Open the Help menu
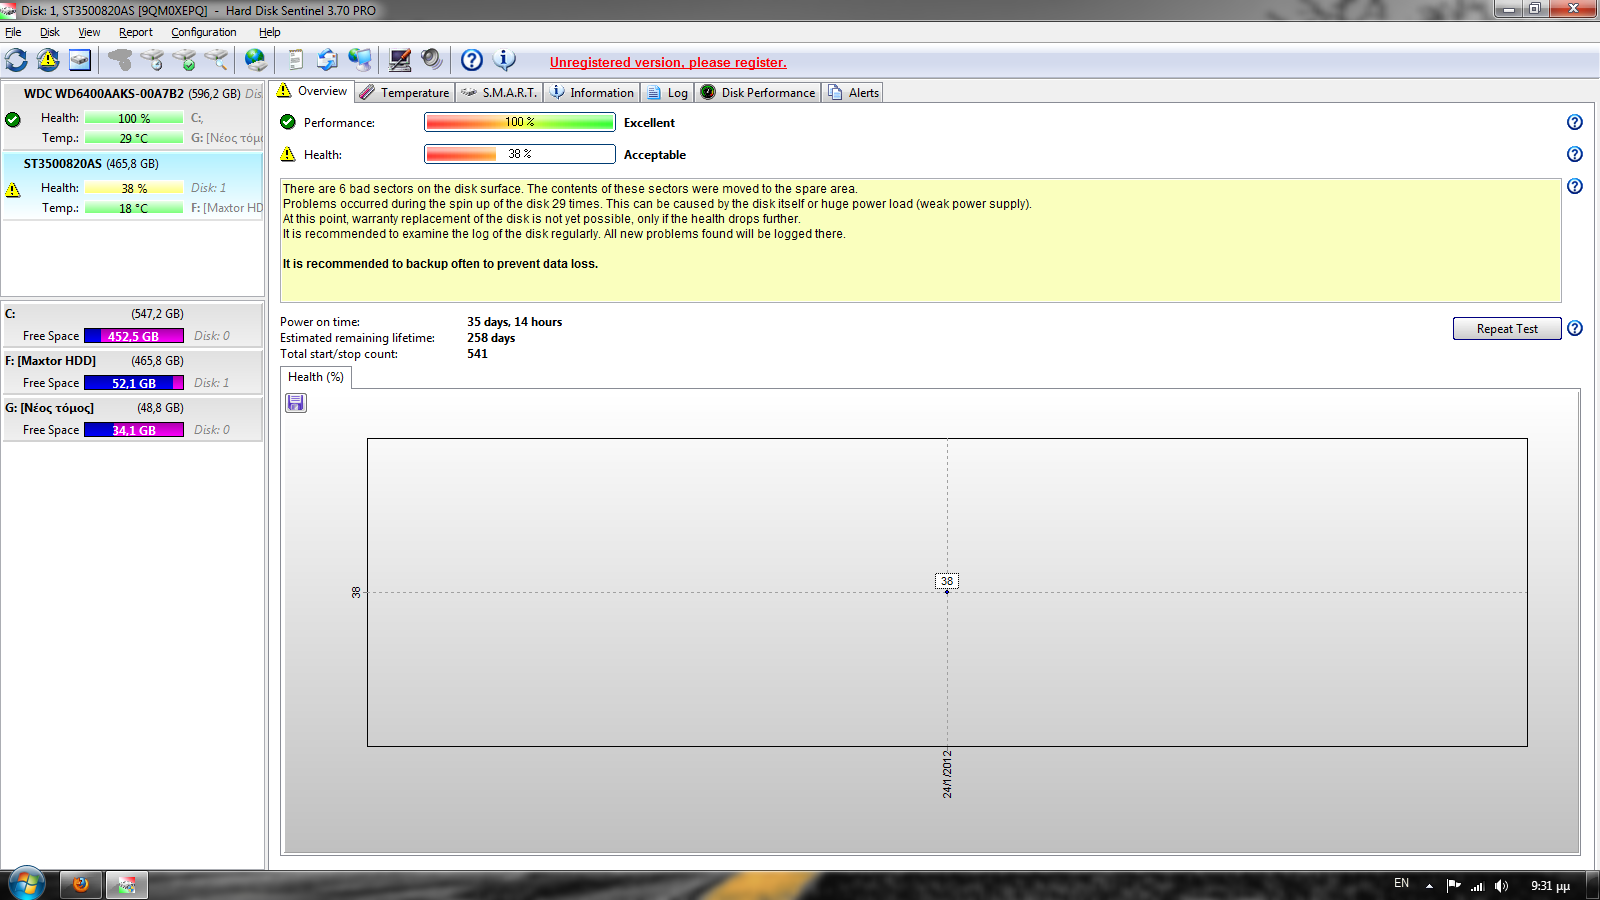 pyautogui.click(x=270, y=32)
